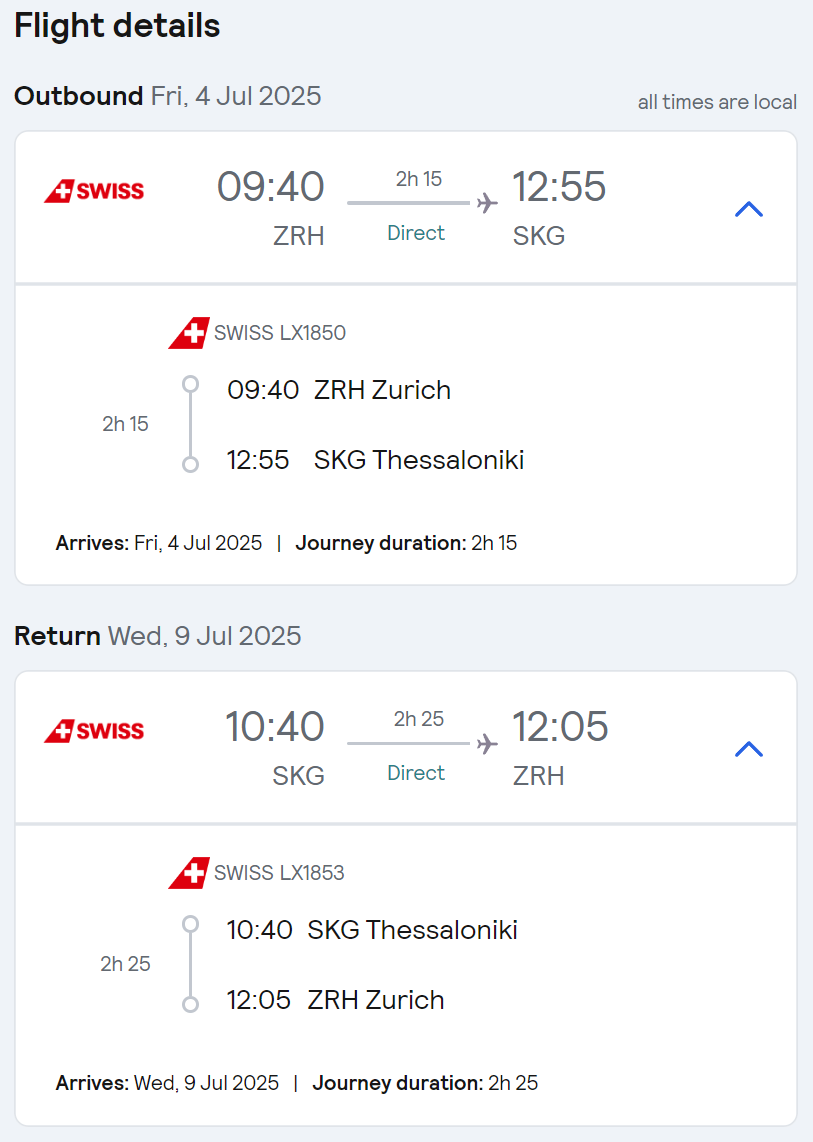Click the airplane icon on return route

pos(487,744)
